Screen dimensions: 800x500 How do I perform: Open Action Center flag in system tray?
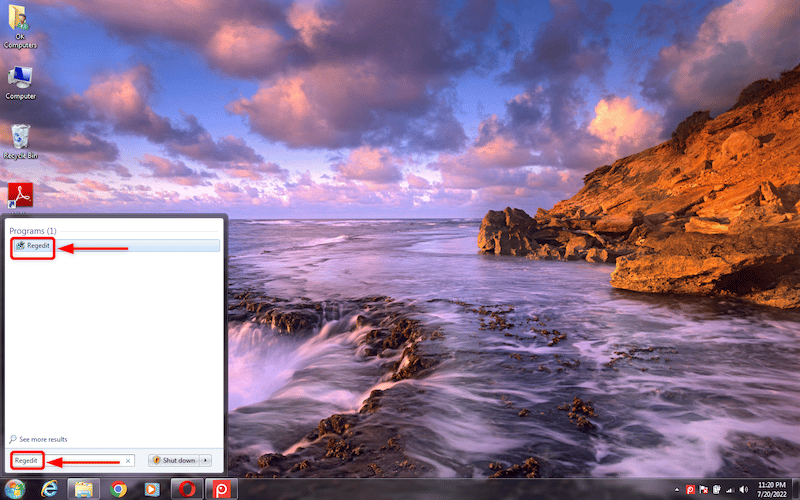coord(704,489)
